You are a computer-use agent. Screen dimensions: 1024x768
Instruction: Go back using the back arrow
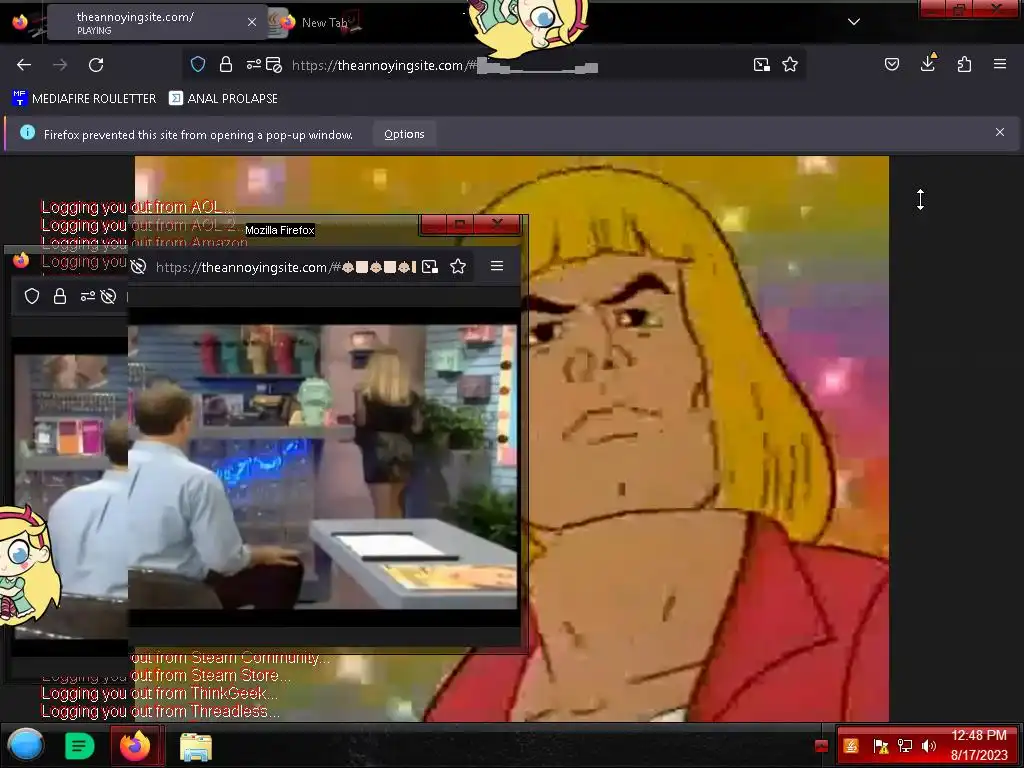tap(24, 65)
